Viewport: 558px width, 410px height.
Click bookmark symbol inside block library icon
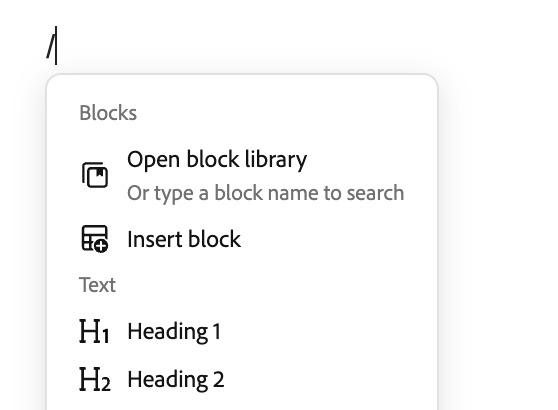tap(101, 173)
